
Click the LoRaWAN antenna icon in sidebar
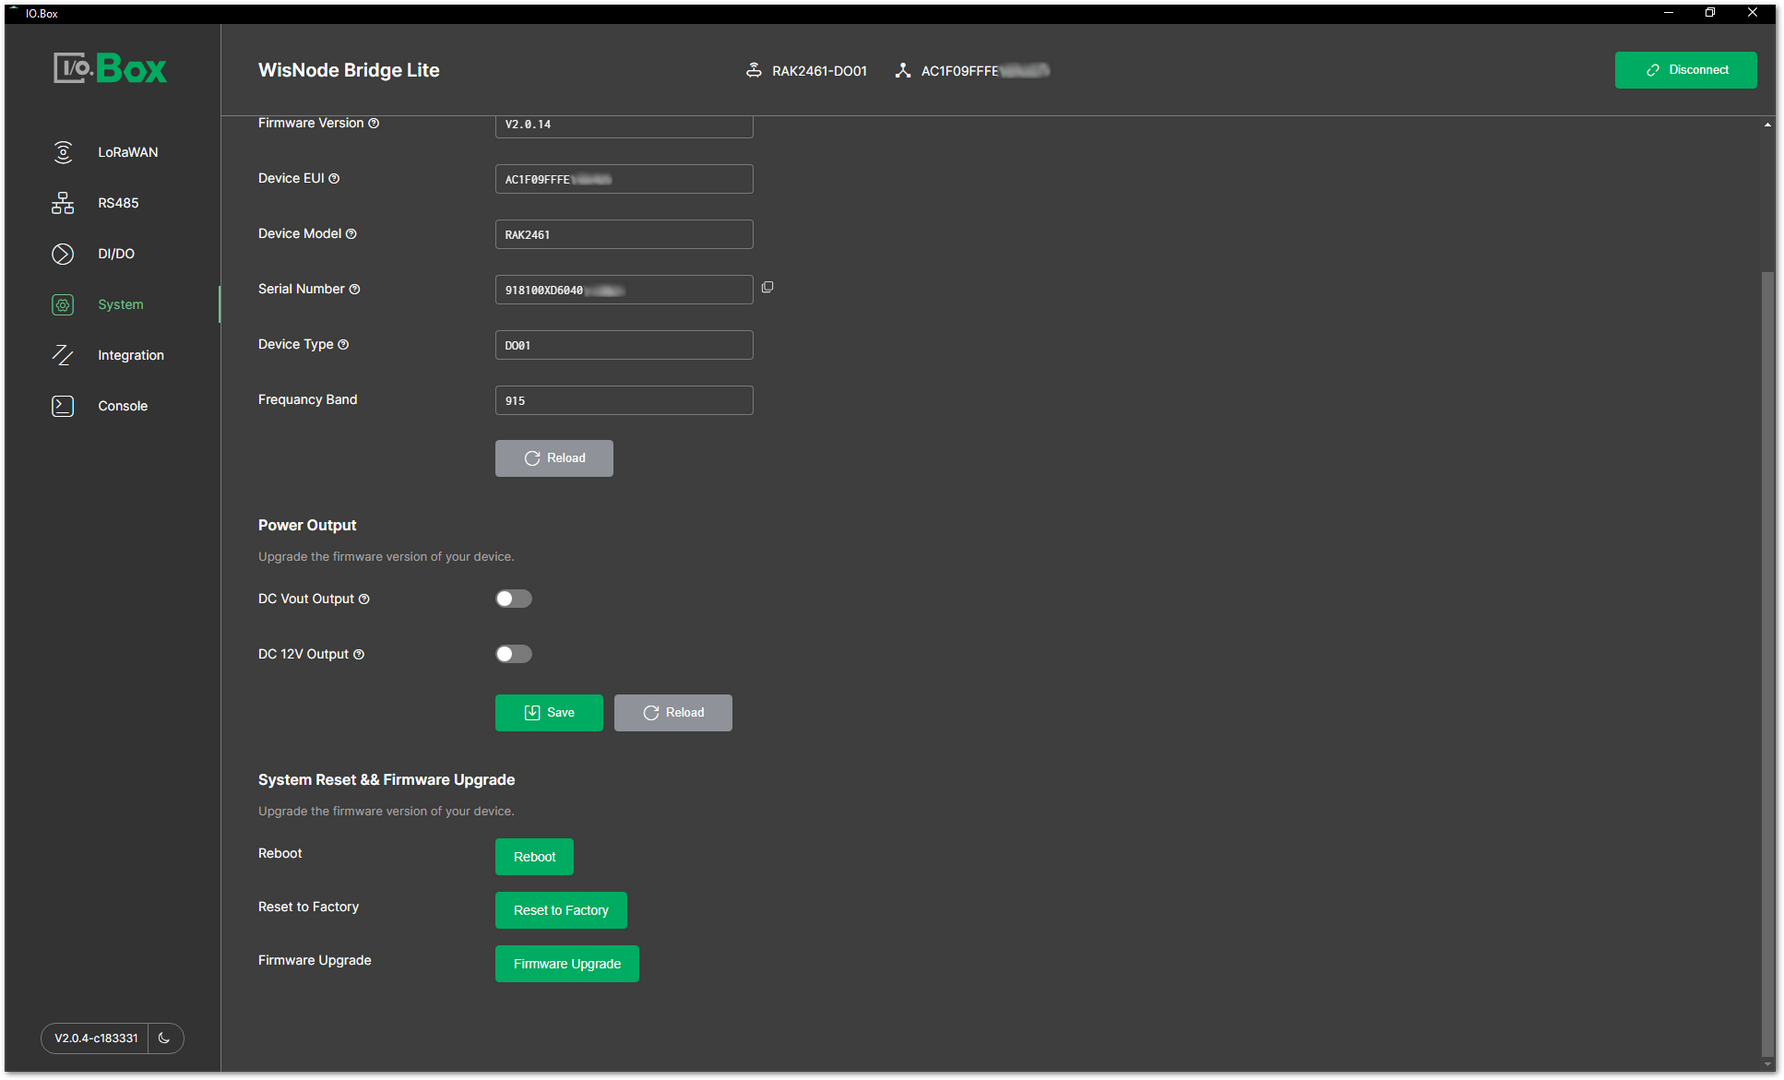click(x=63, y=152)
